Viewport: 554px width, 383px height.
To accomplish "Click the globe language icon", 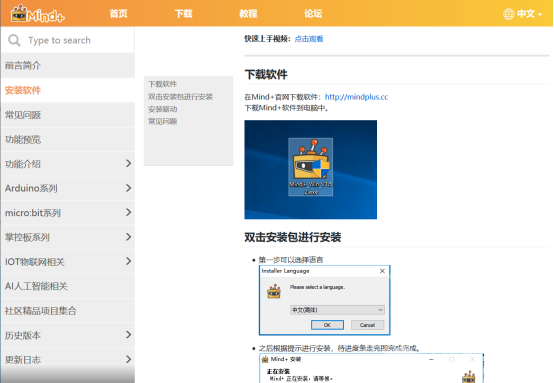I will tap(508, 14).
